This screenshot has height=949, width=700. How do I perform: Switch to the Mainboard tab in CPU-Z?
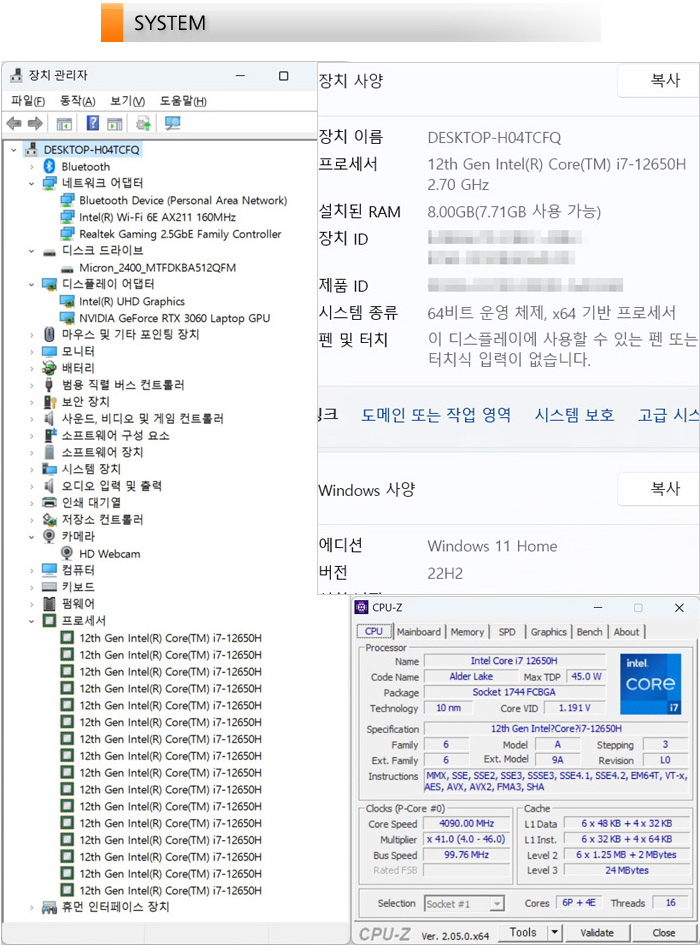click(419, 632)
